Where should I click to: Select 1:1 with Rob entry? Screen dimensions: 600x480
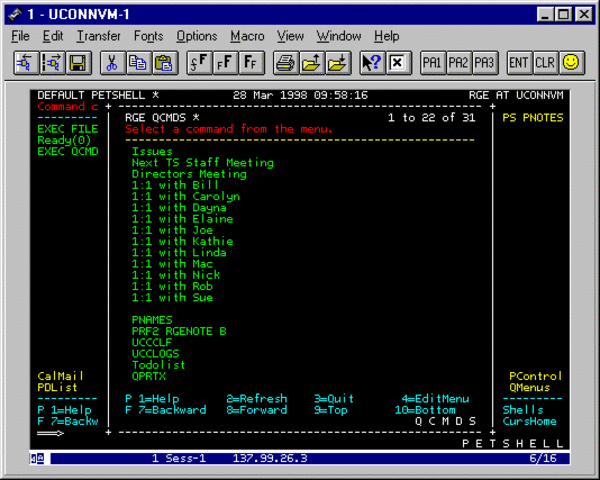172,286
